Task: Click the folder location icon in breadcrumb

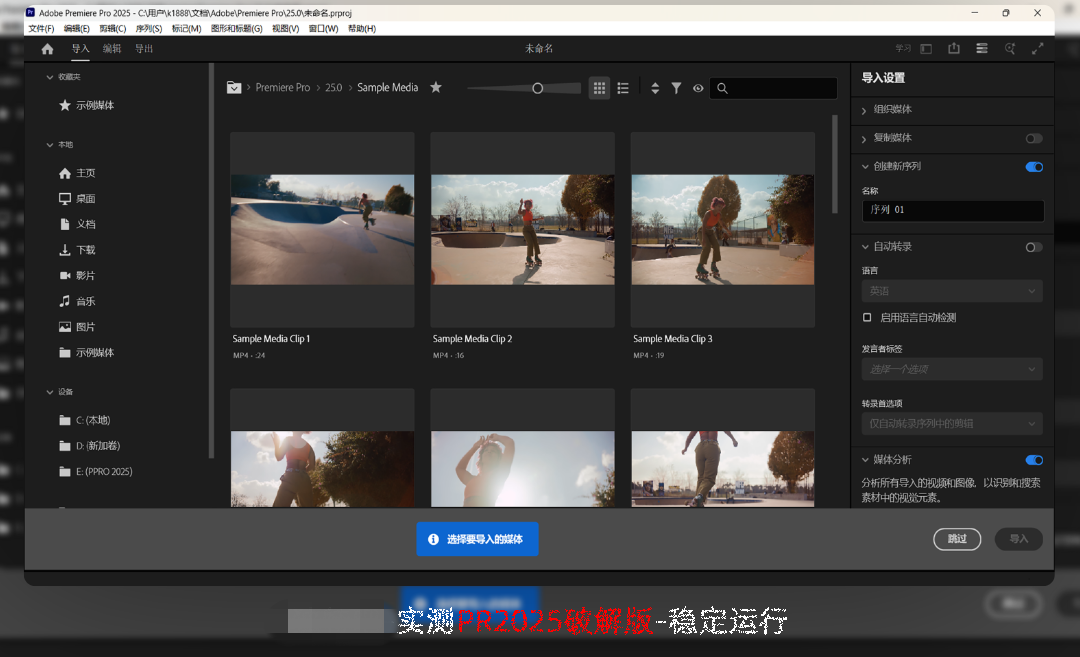Action: 234,87
